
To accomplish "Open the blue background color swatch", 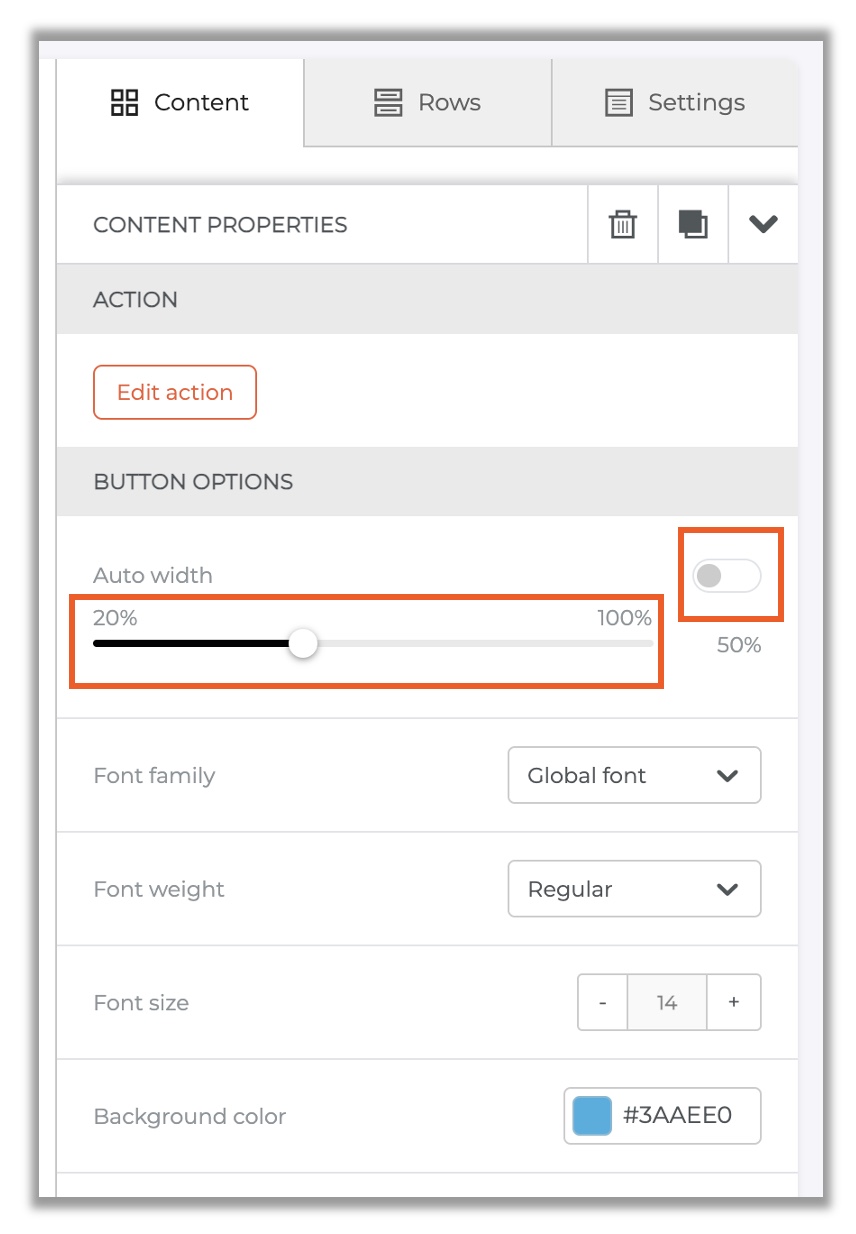I will click(592, 1116).
